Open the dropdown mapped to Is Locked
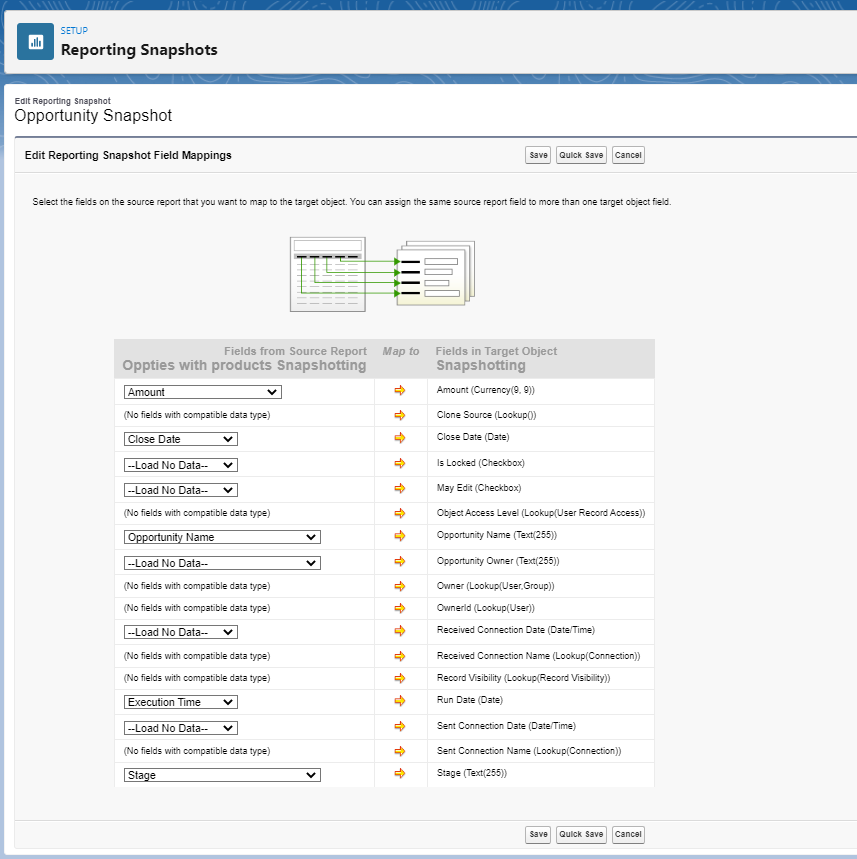Viewport: 857px width, 859px height. [181, 465]
